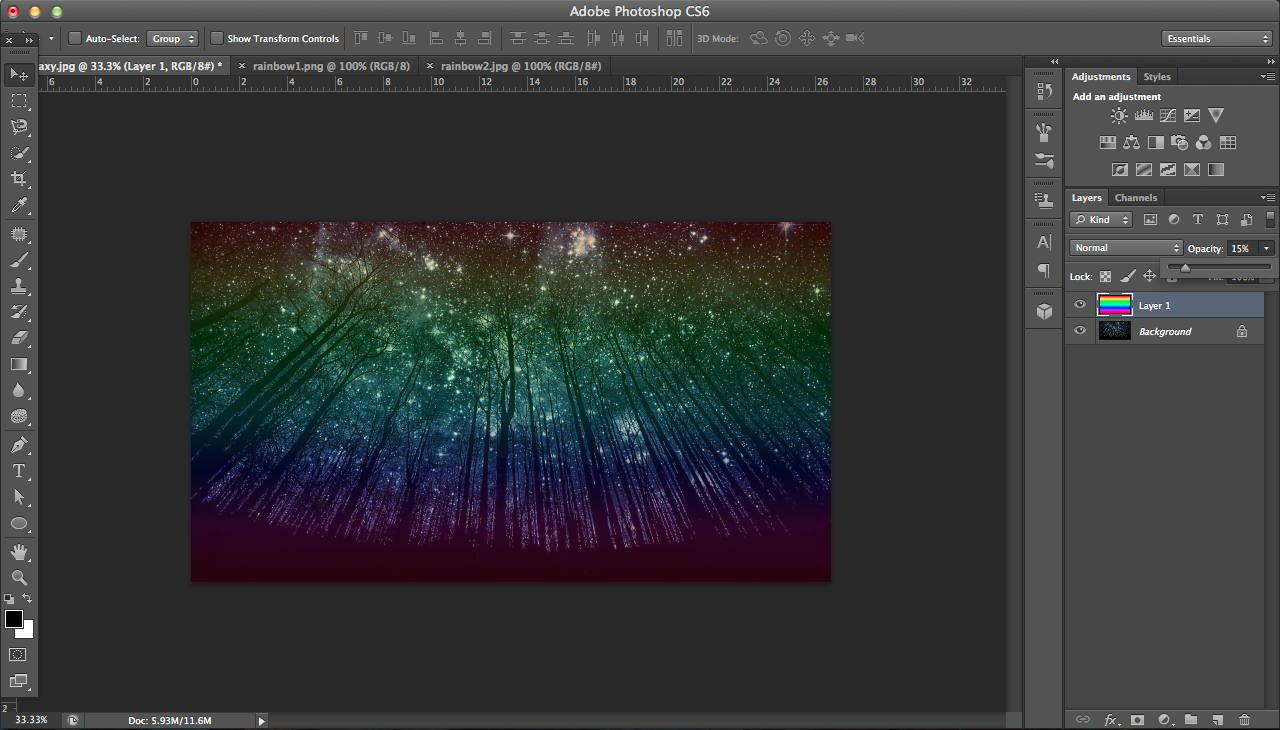Add a Levels adjustment
The height and width of the screenshot is (730, 1280).
(x=1144, y=116)
